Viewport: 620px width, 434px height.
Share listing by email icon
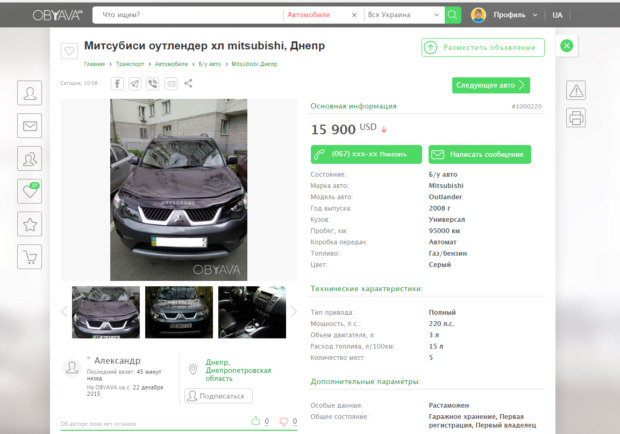point(171,84)
